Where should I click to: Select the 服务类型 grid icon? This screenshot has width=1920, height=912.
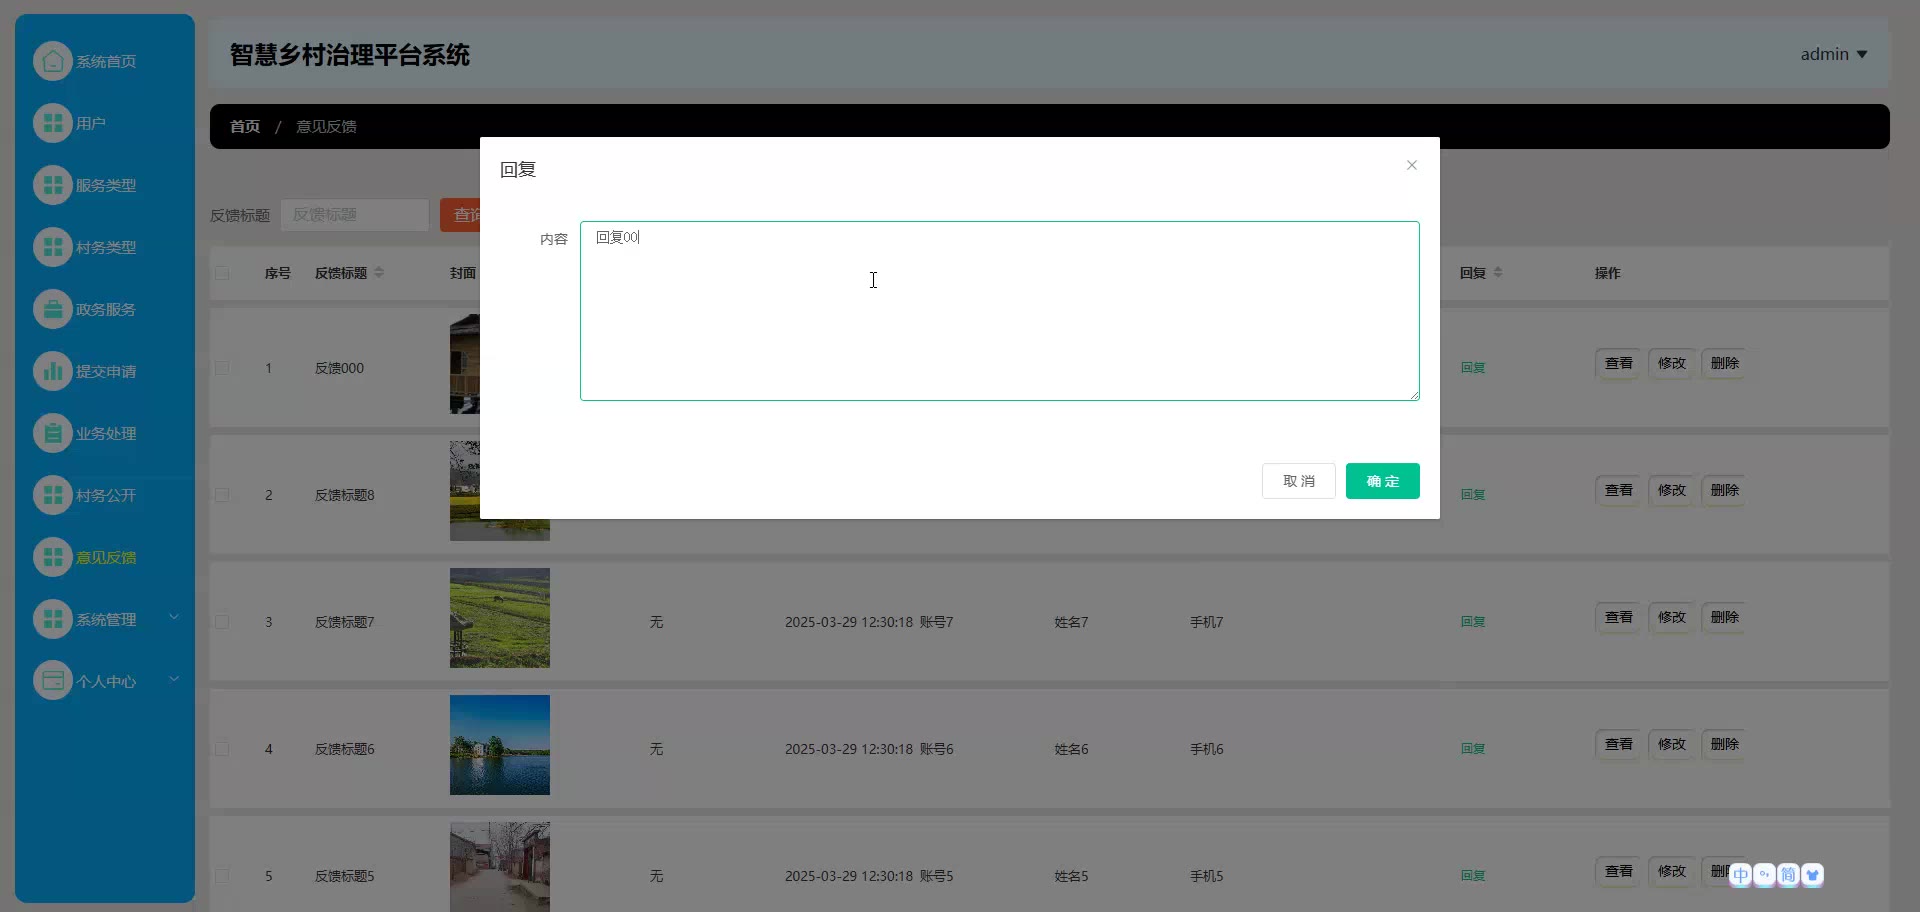[52, 185]
